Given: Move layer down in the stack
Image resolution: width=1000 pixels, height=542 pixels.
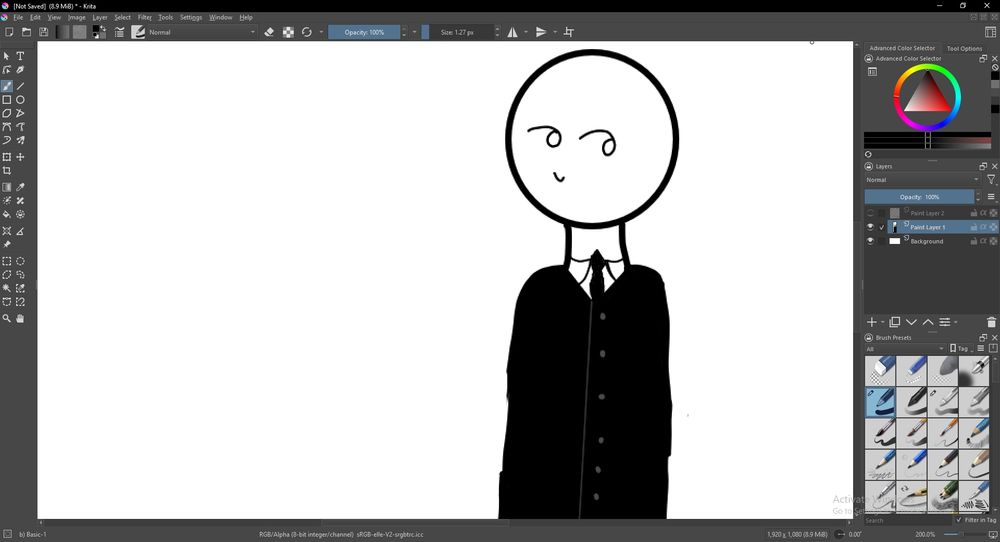Looking at the screenshot, I should click(911, 322).
